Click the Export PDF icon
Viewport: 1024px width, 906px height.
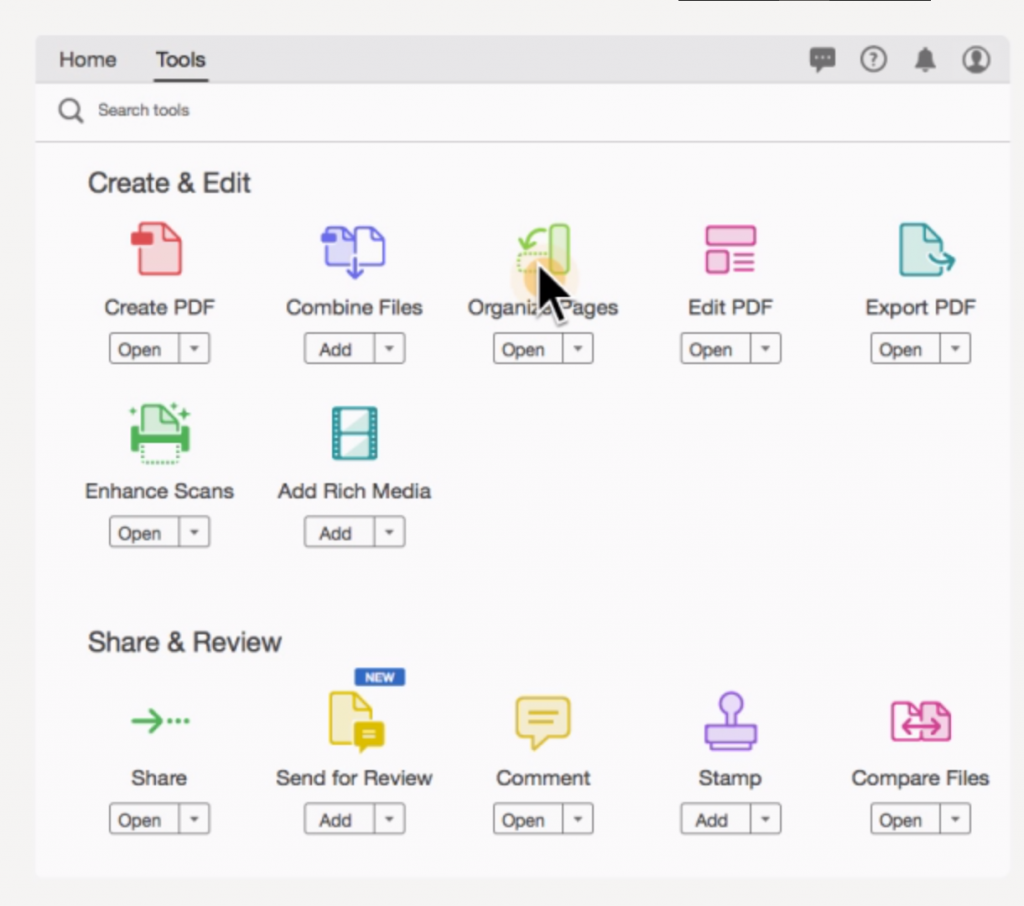click(x=925, y=249)
